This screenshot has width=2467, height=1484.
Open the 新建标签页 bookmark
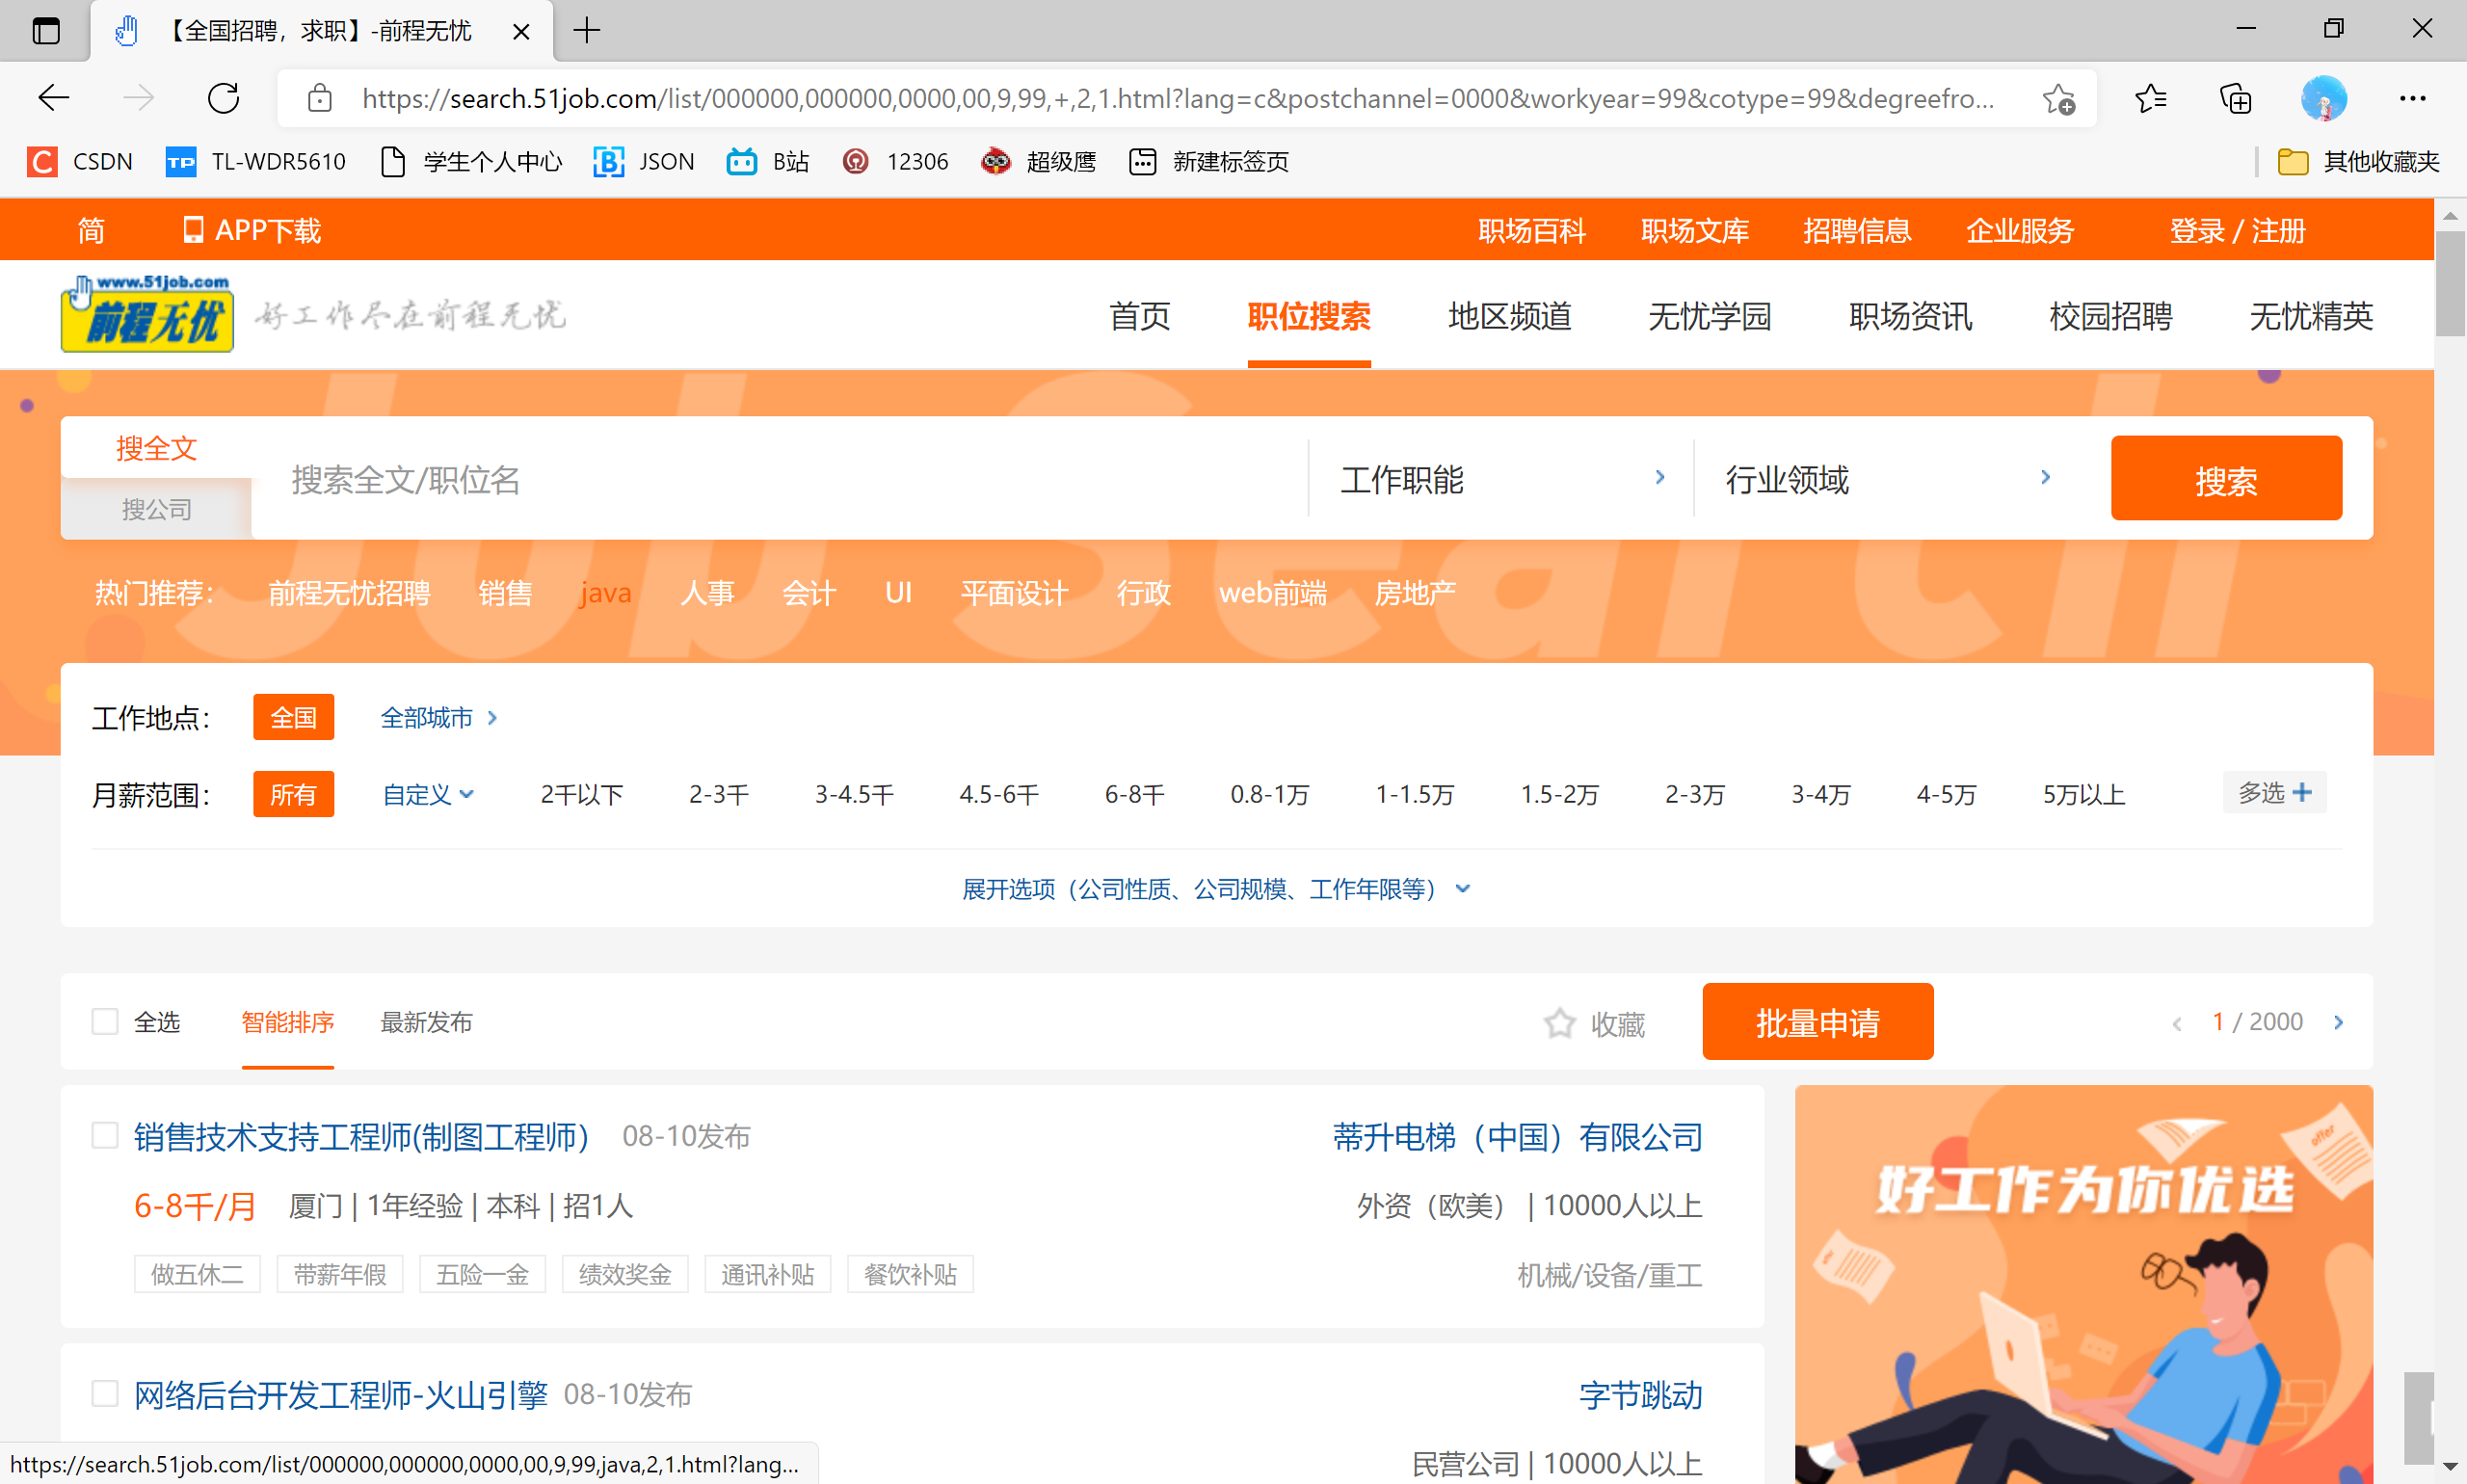point(1207,161)
